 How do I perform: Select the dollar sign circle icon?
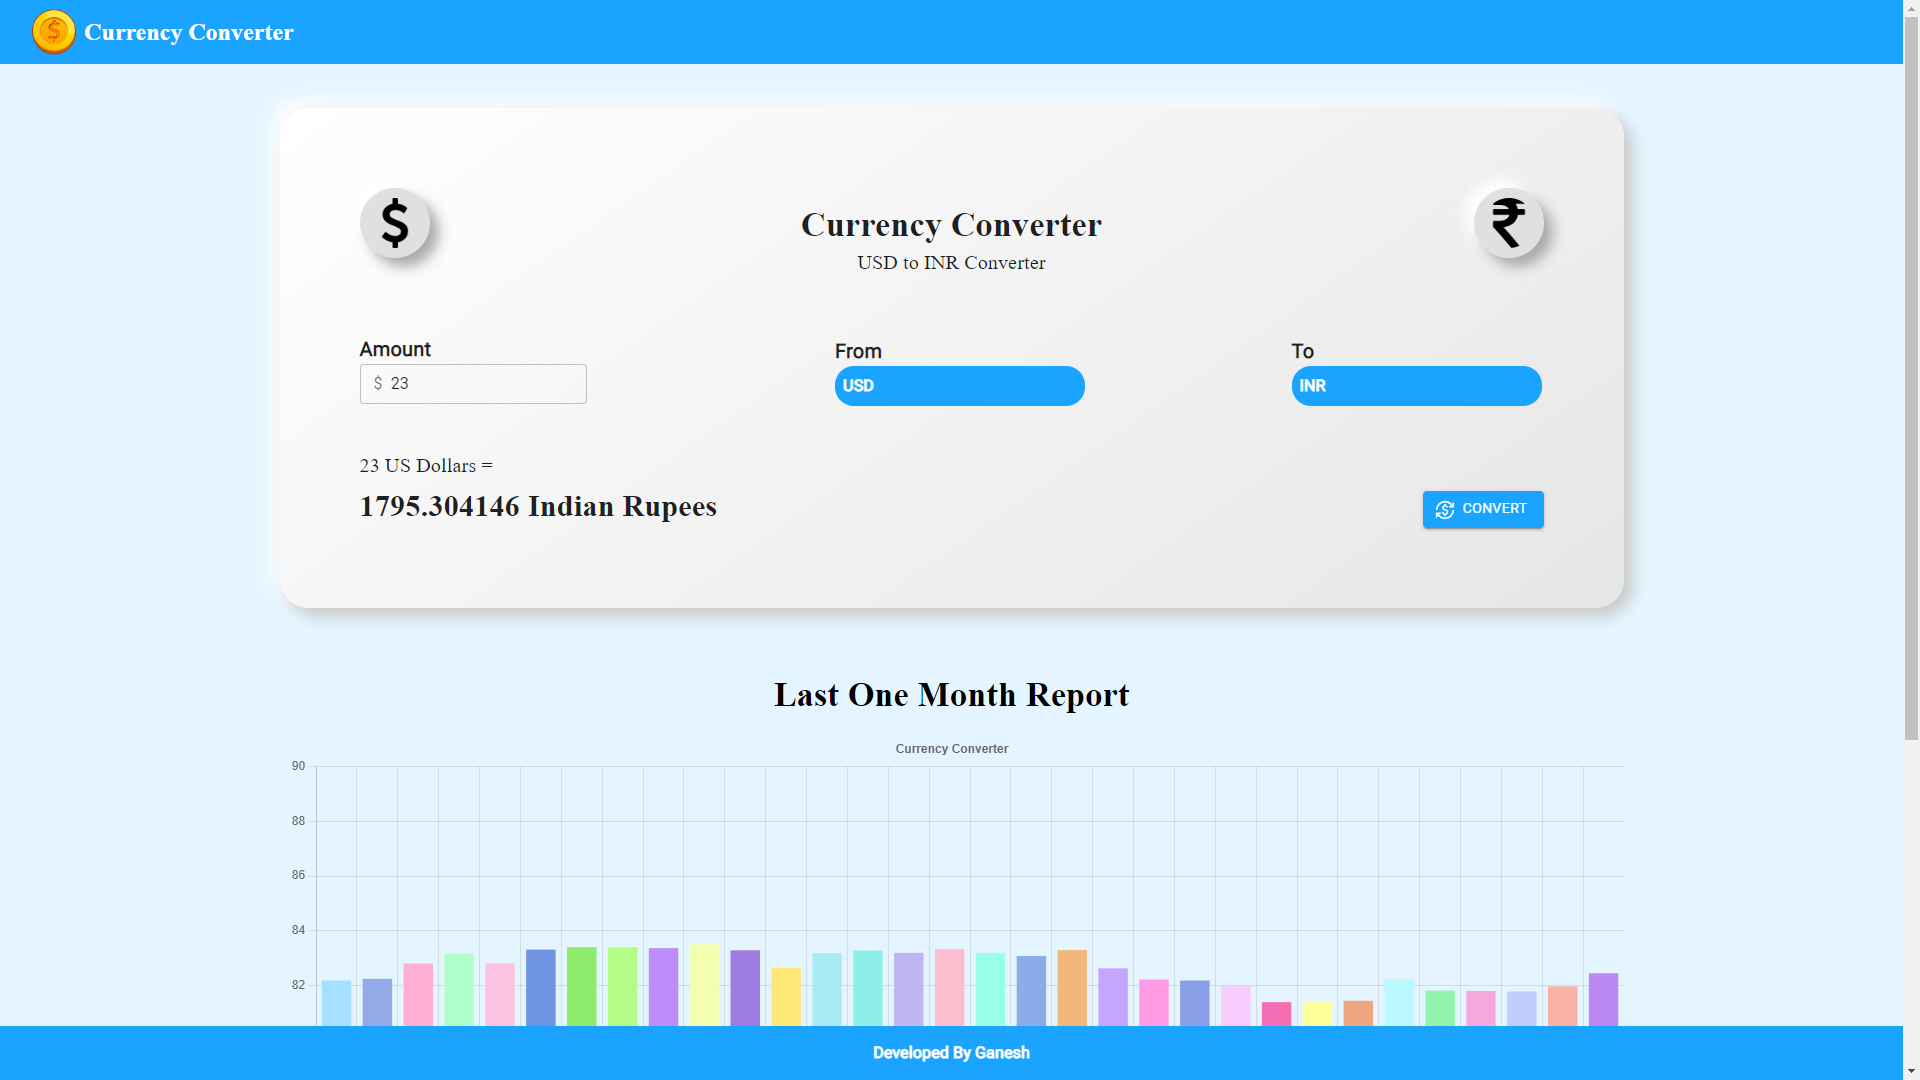coord(396,223)
